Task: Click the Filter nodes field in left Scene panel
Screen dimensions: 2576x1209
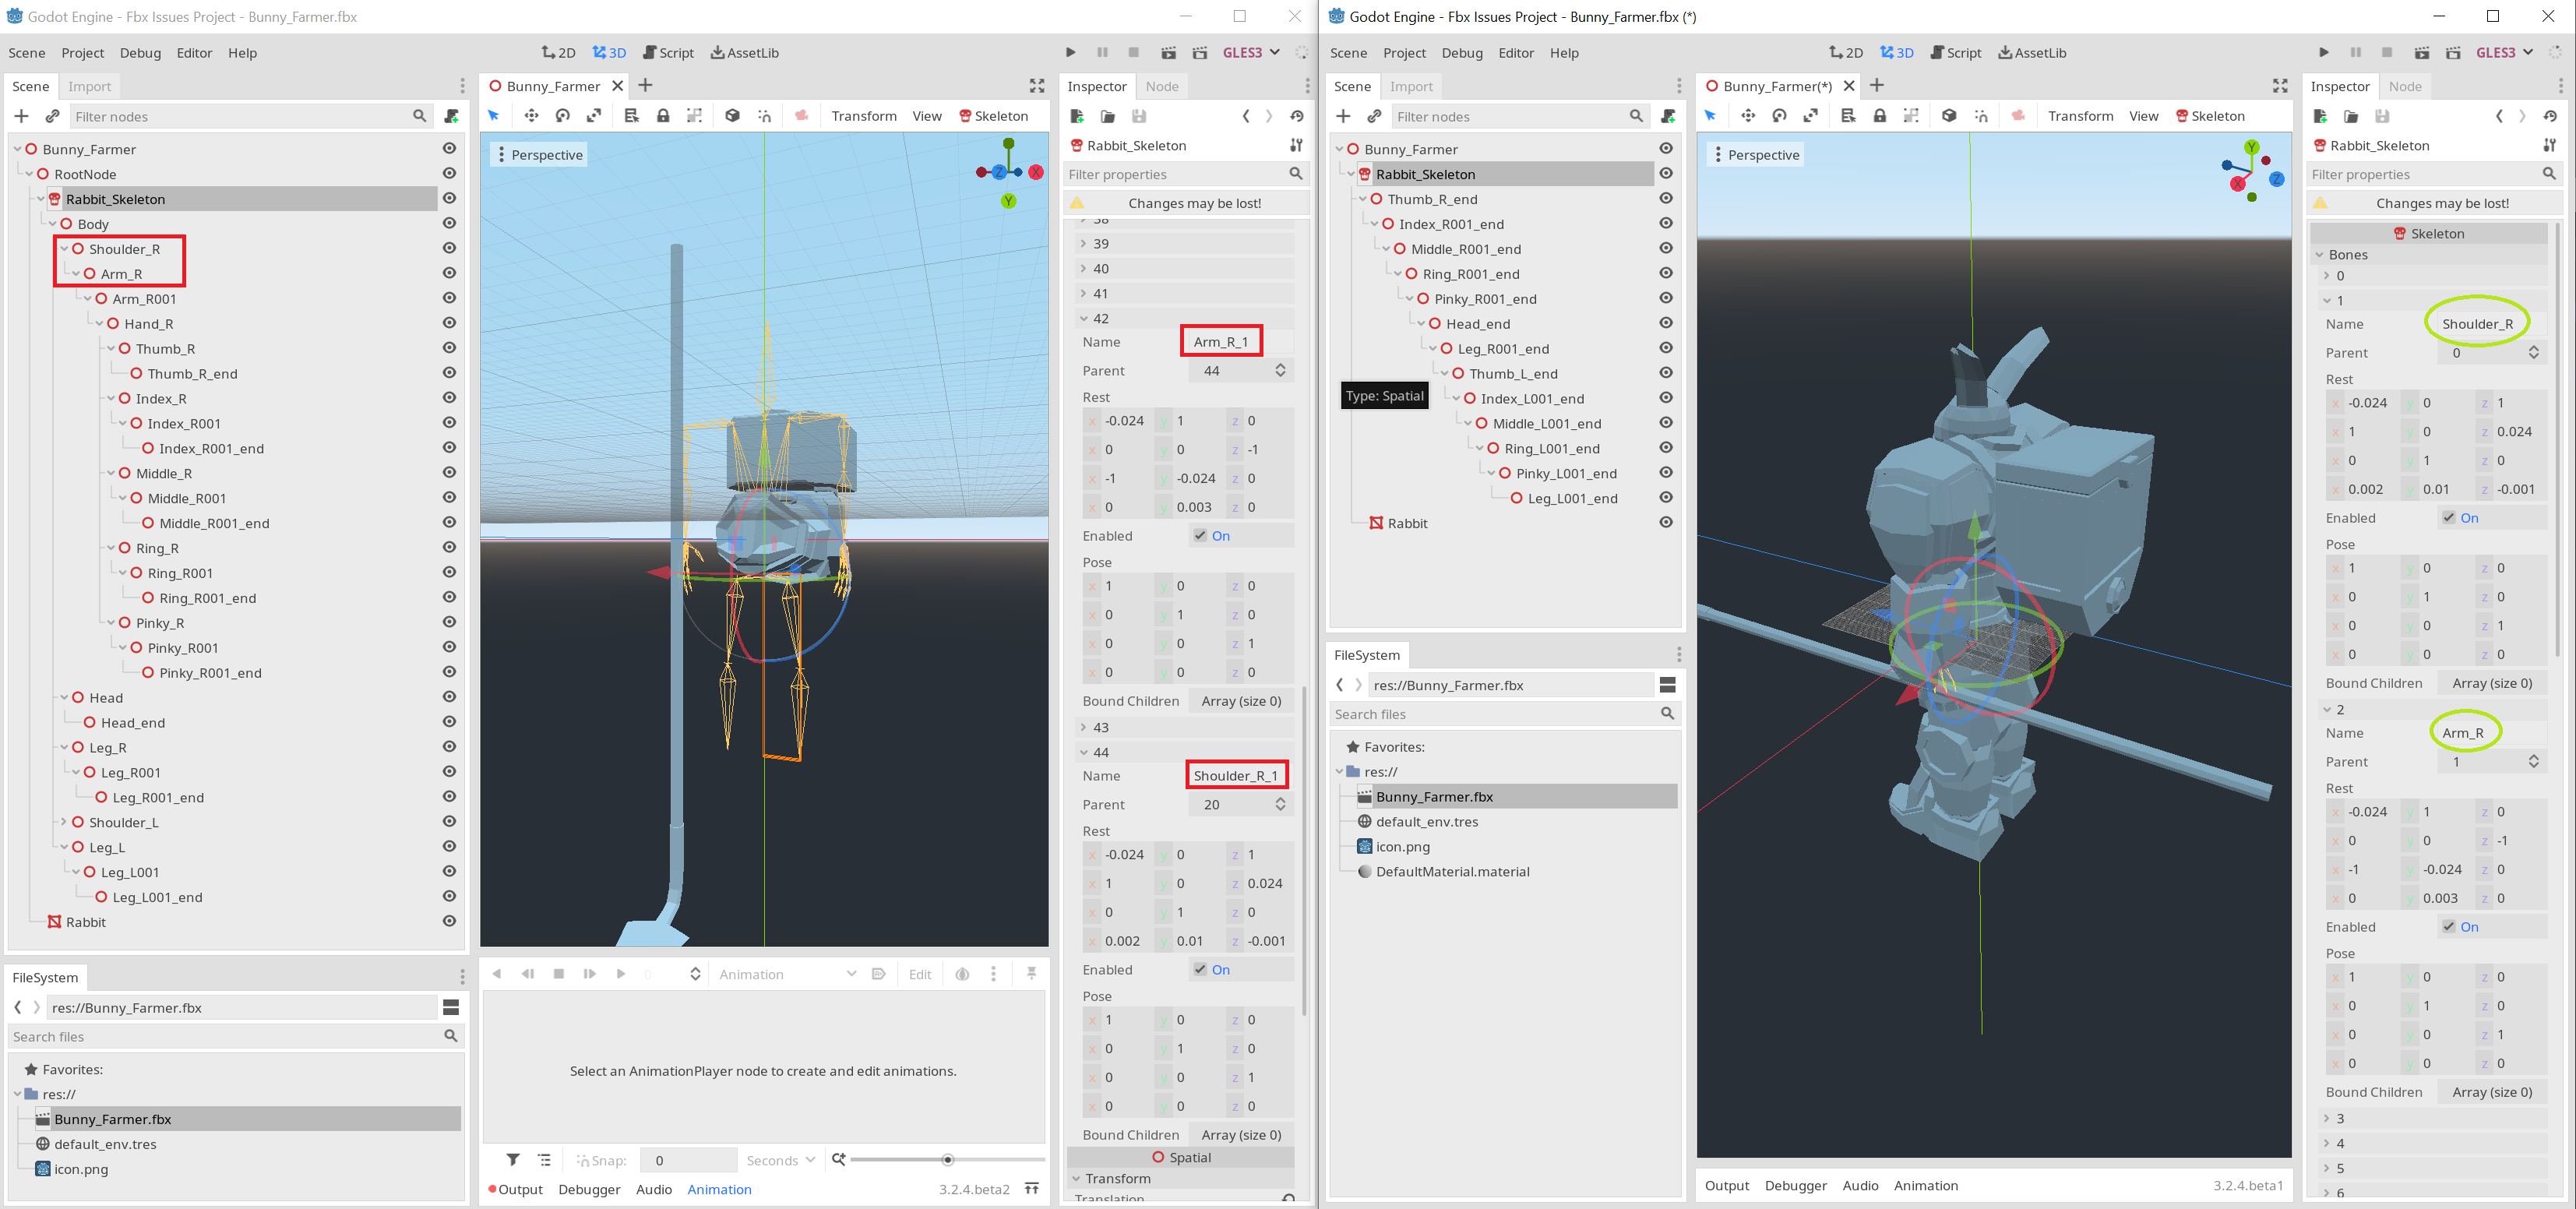Action: pos(240,116)
